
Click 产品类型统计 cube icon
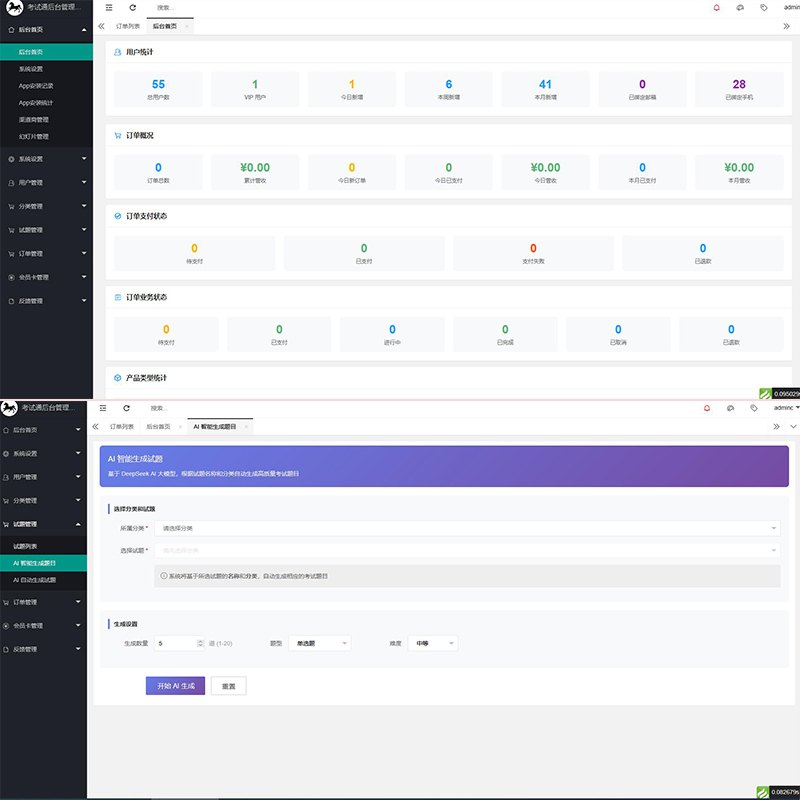point(117,378)
